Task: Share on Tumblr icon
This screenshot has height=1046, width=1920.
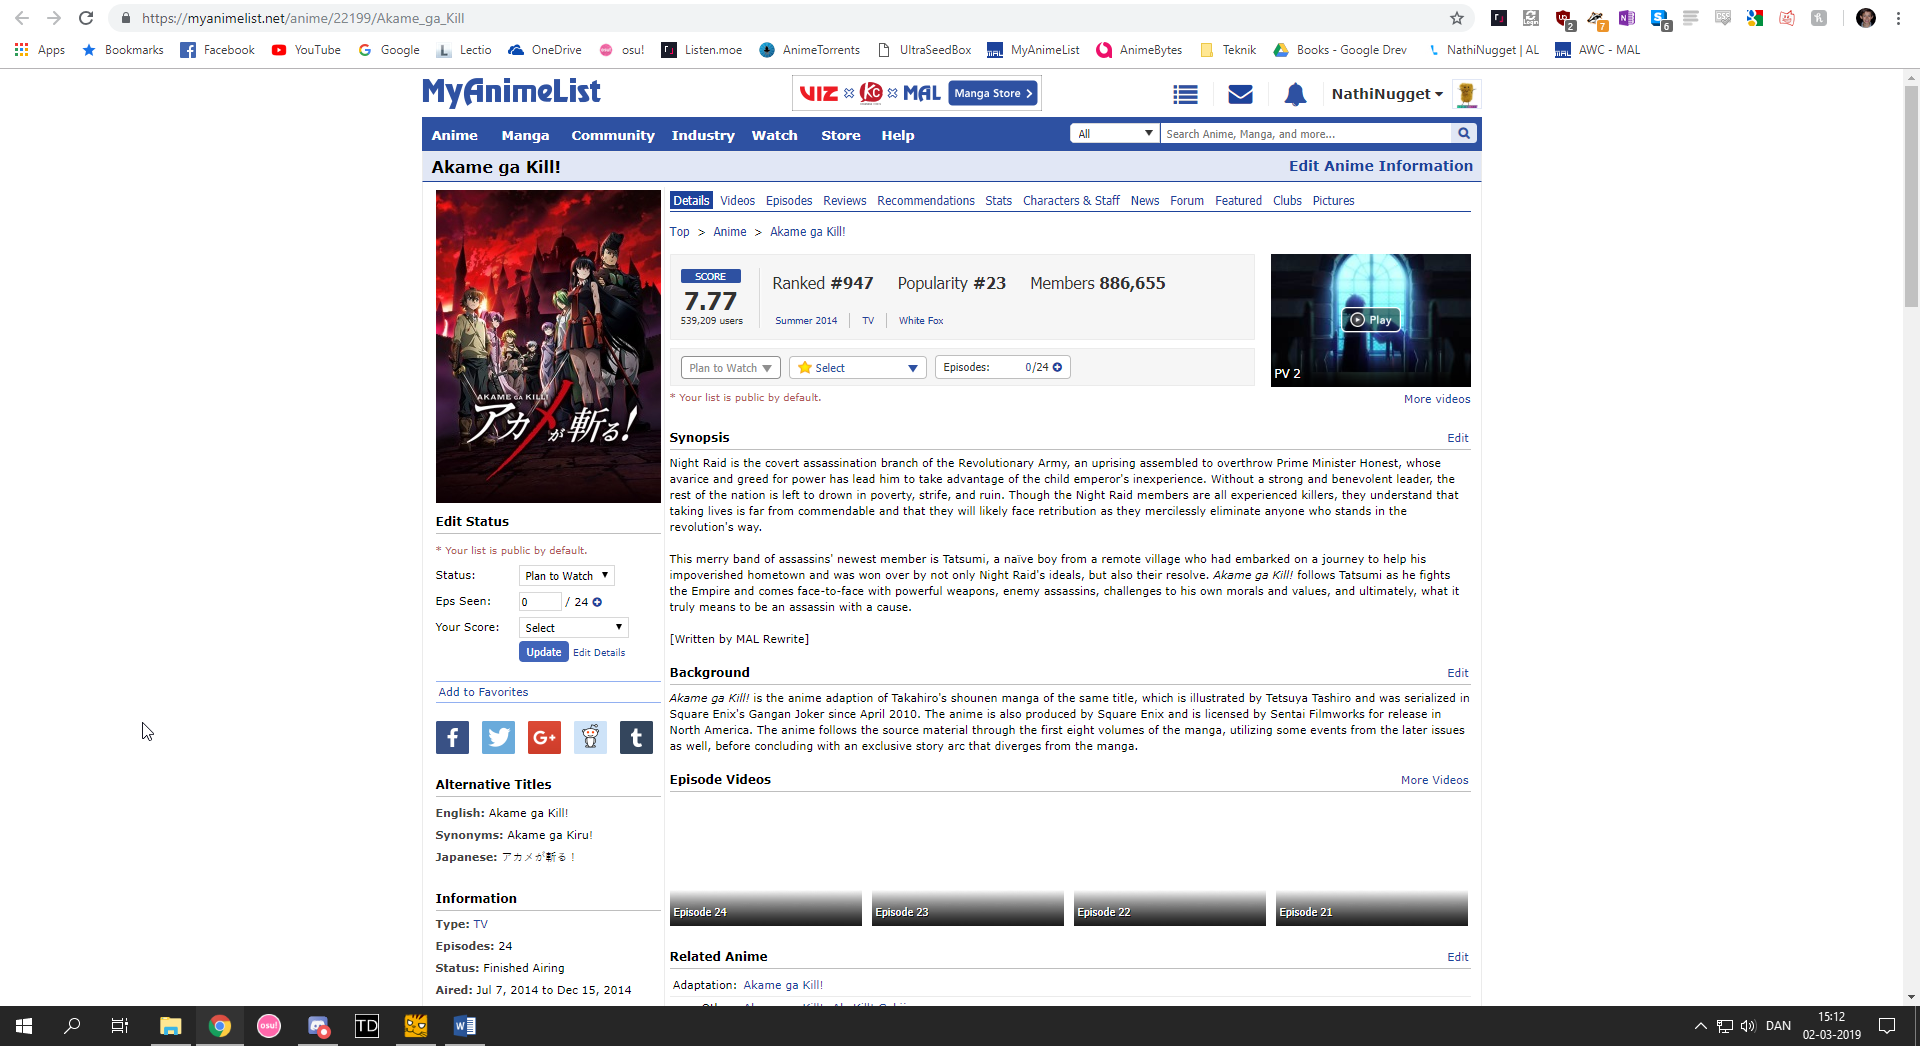Action: [x=636, y=737]
